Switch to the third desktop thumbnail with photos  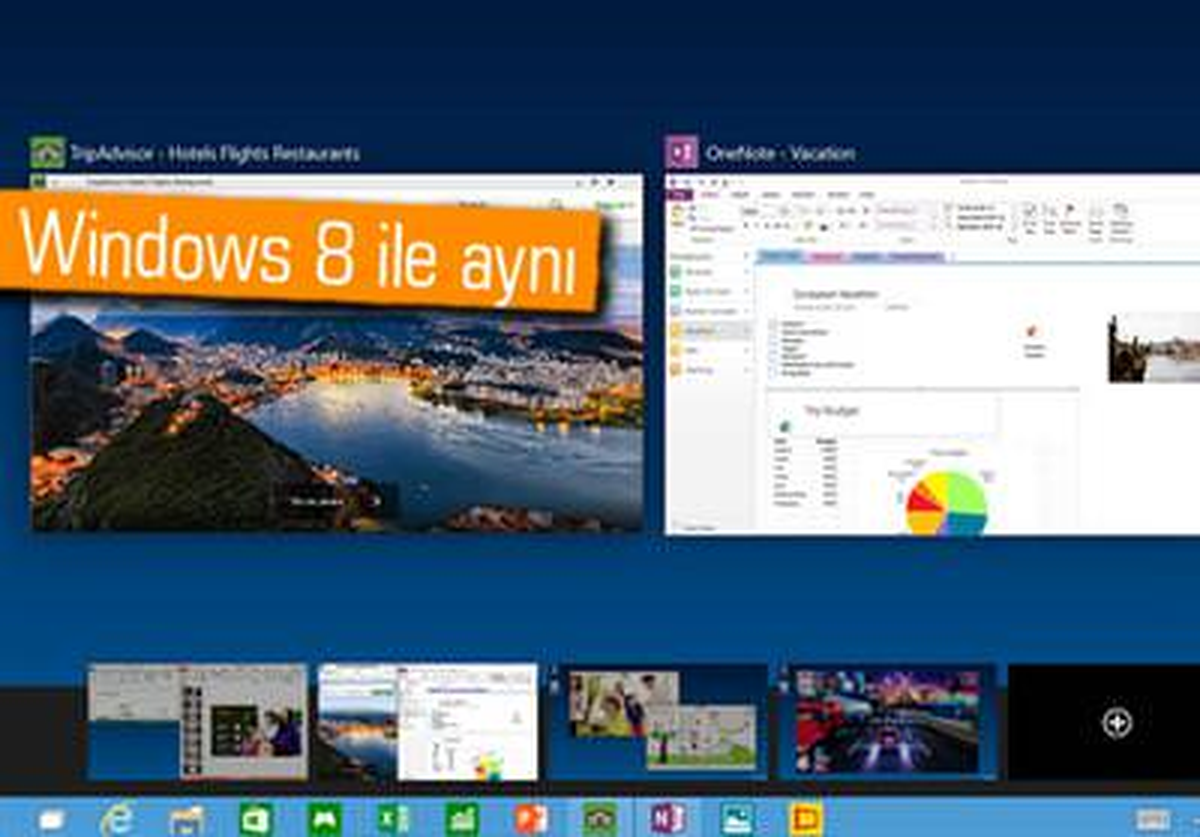tap(658, 722)
